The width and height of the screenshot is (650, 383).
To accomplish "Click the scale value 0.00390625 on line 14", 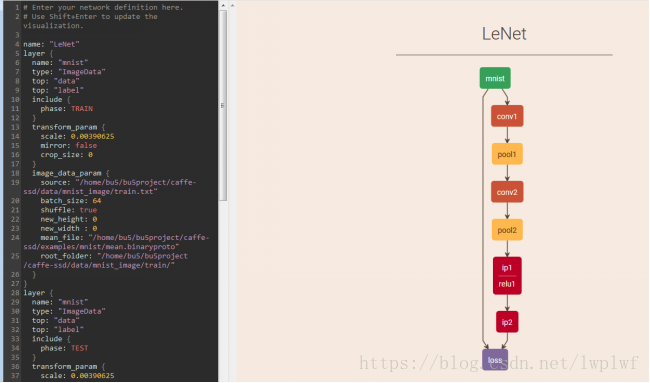I will [92, 136].
